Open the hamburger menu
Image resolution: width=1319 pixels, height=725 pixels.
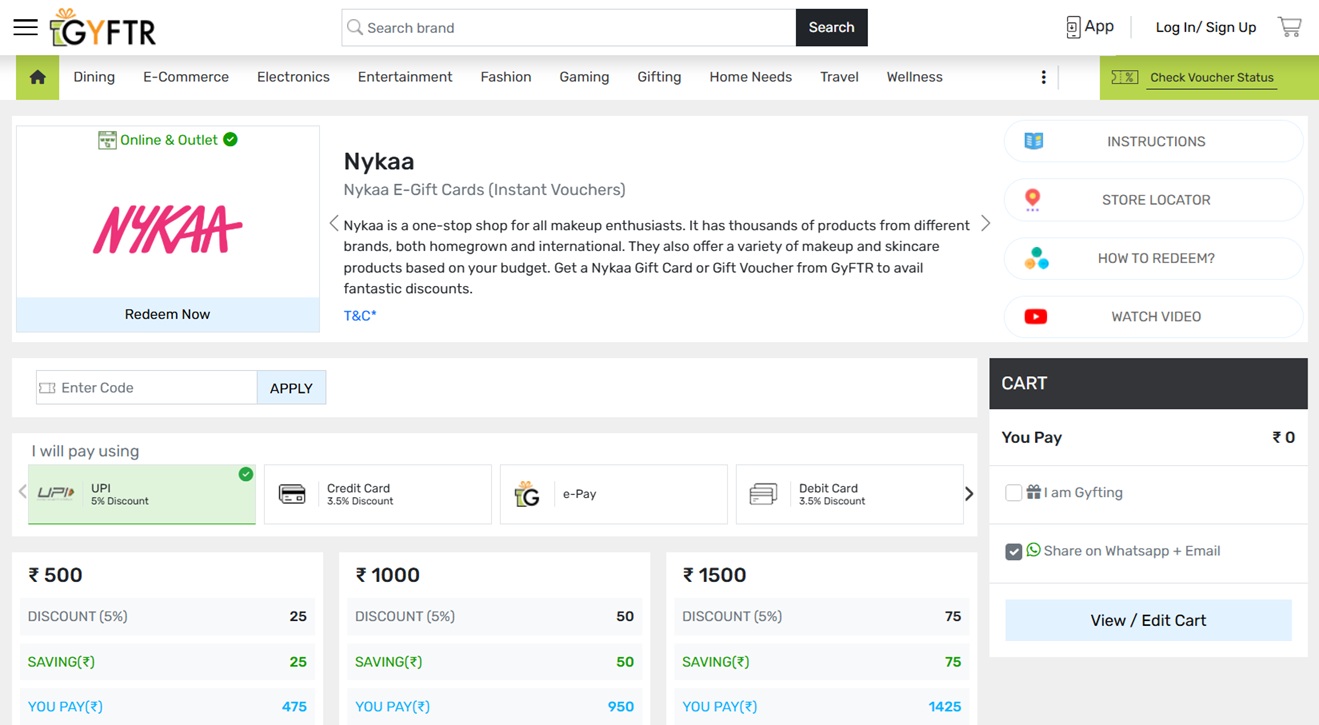point(25,28)
